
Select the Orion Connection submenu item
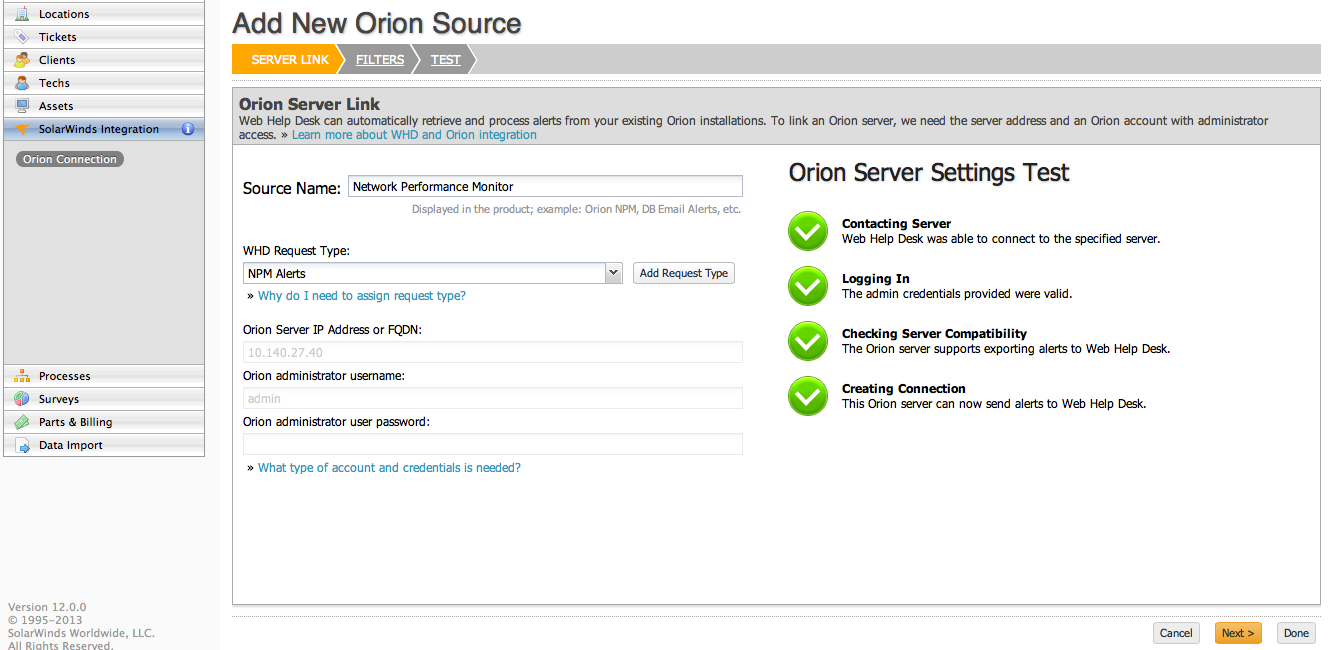[70, 159]
